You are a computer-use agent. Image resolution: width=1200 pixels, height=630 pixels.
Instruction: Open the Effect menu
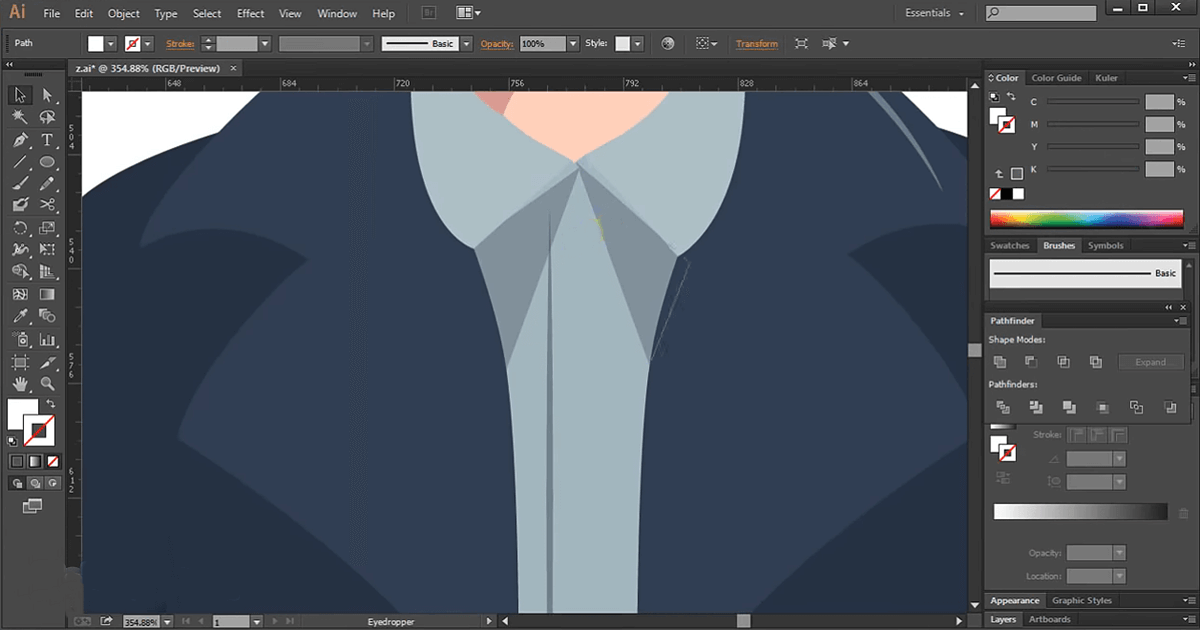[250, 13]
